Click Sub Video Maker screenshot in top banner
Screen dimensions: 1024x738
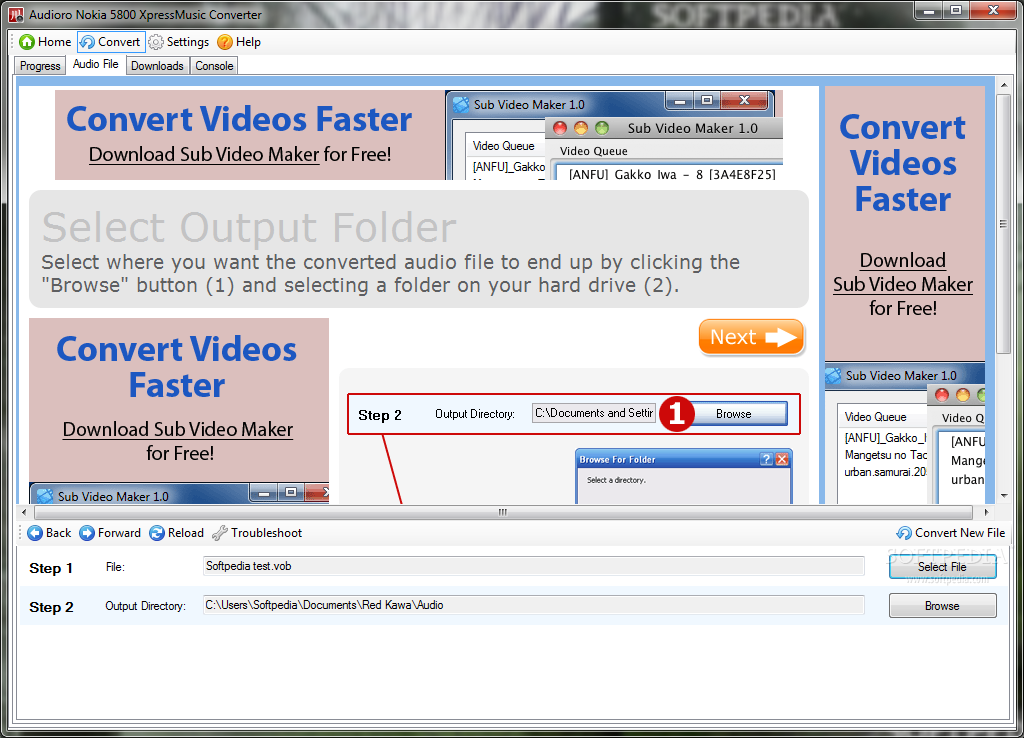tap(614, 135)
